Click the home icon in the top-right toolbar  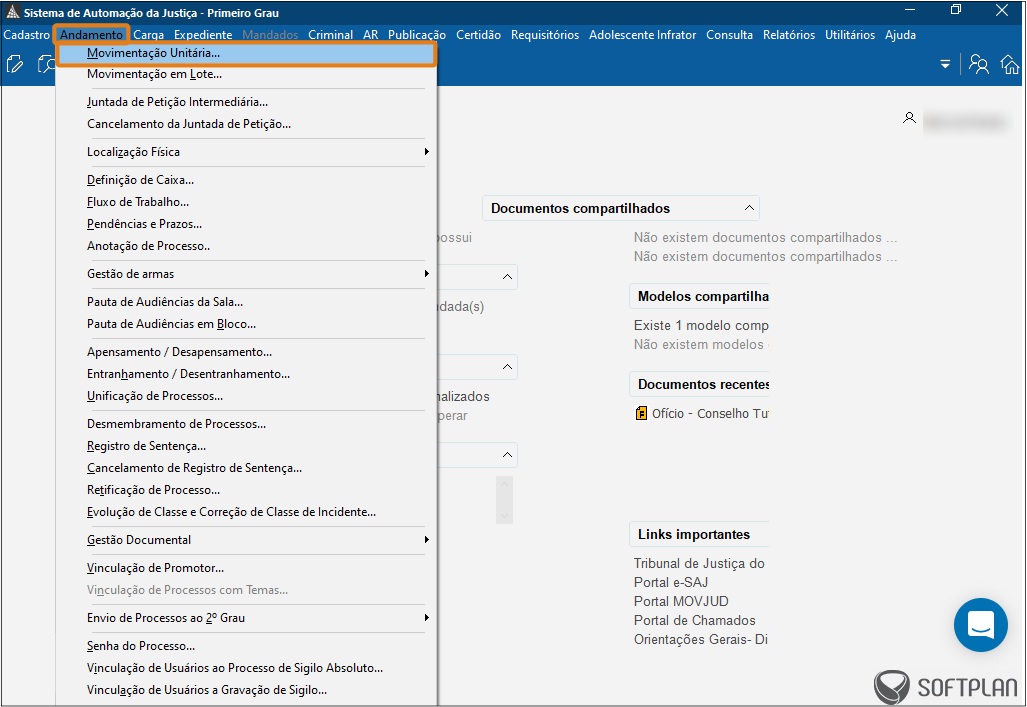[x=1010, y=65]
